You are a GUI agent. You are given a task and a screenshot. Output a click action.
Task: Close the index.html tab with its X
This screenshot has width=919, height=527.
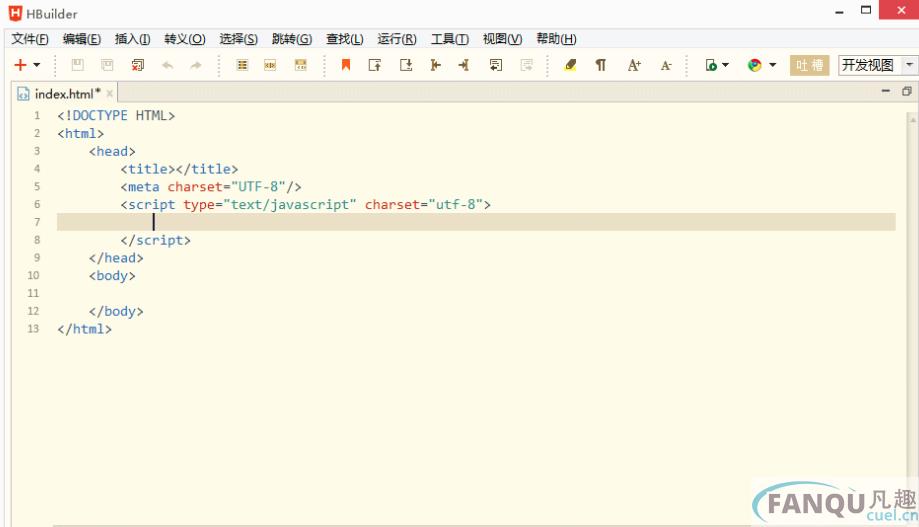(110, 93)
